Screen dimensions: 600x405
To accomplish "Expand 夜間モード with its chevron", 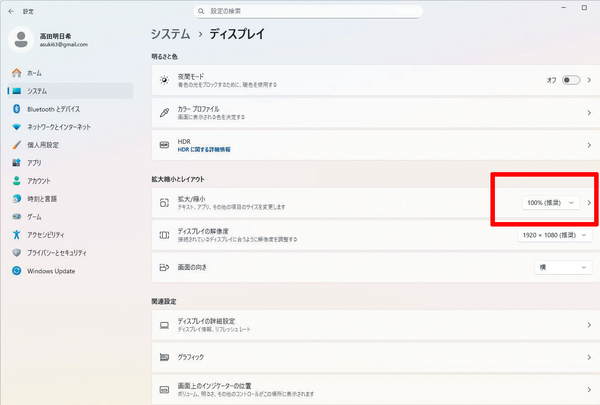I will pos(589,80).
